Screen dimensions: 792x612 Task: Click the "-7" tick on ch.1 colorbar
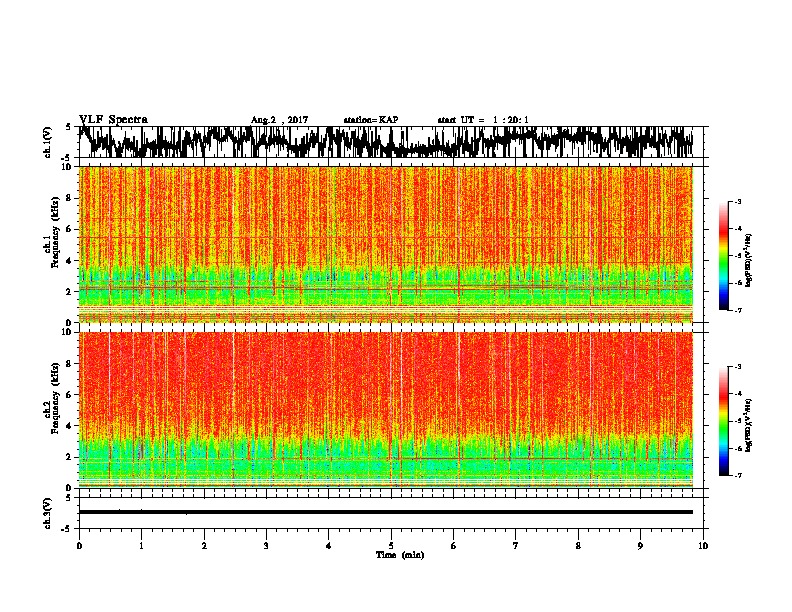737,310
